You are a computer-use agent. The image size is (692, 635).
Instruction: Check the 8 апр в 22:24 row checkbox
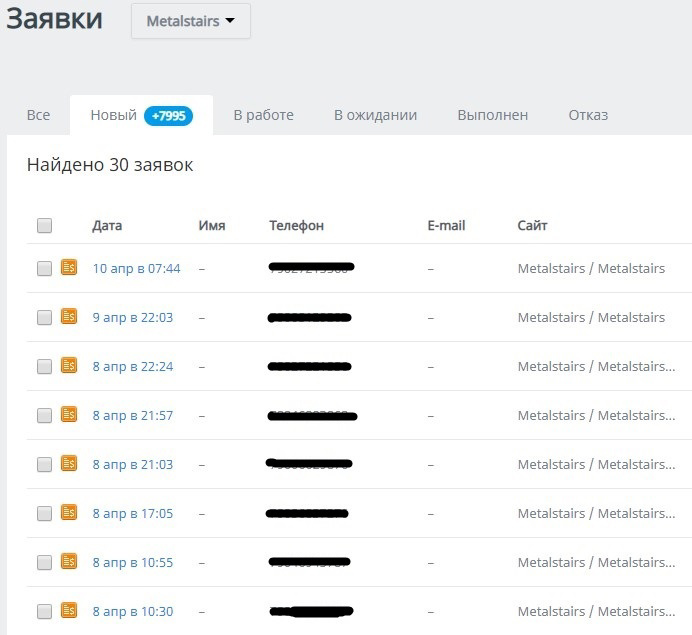tap(45, 366)
